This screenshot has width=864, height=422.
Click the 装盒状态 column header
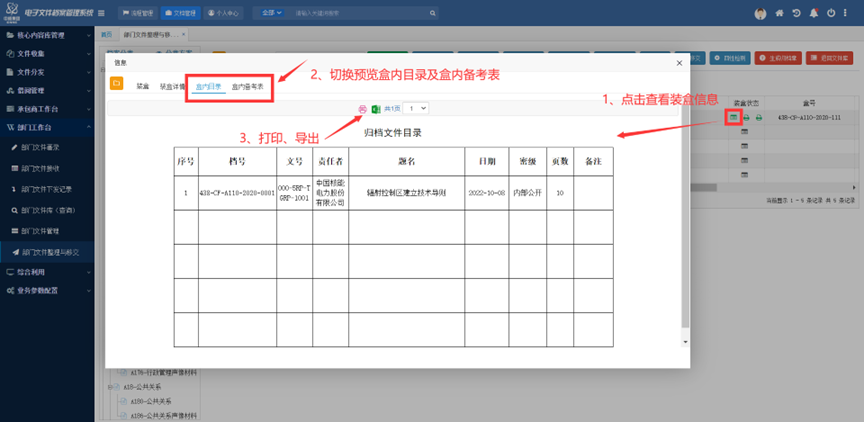point(744,103)
